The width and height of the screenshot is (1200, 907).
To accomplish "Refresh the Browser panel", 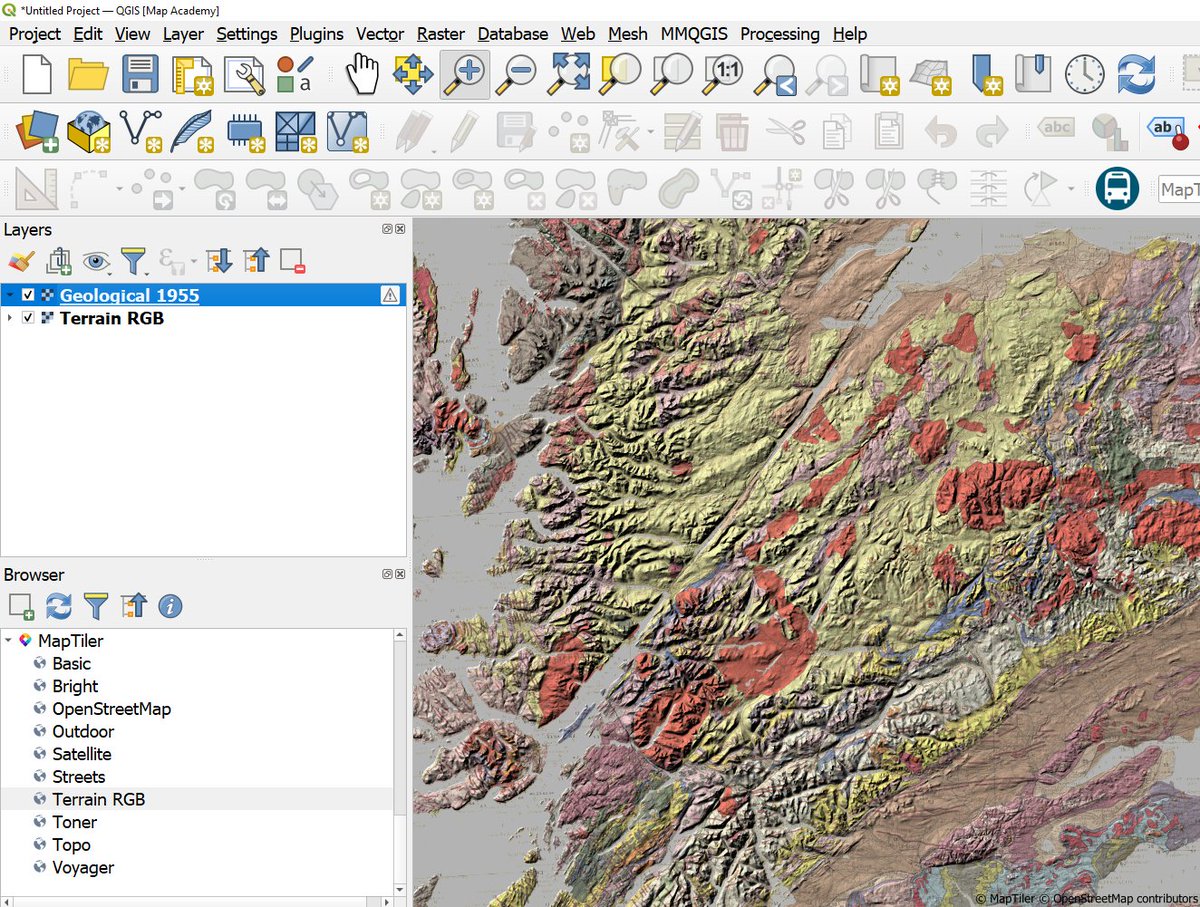I will 58,606.
